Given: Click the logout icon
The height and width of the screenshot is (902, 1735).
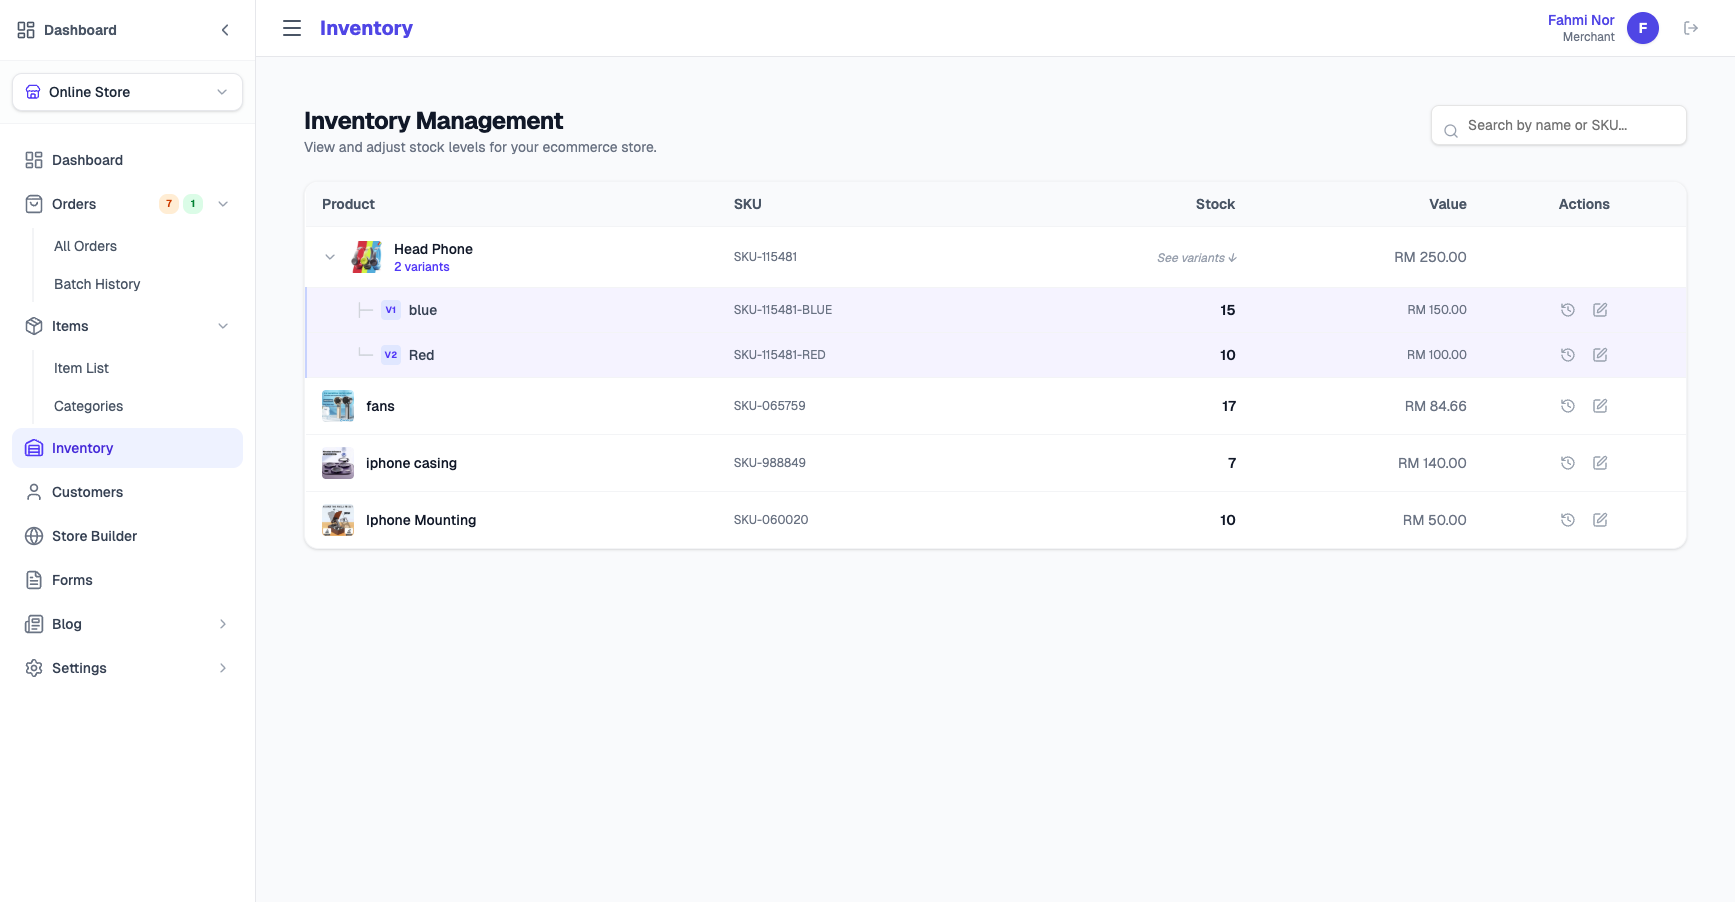Looking at the screenshot, I should click(1691, 28).
